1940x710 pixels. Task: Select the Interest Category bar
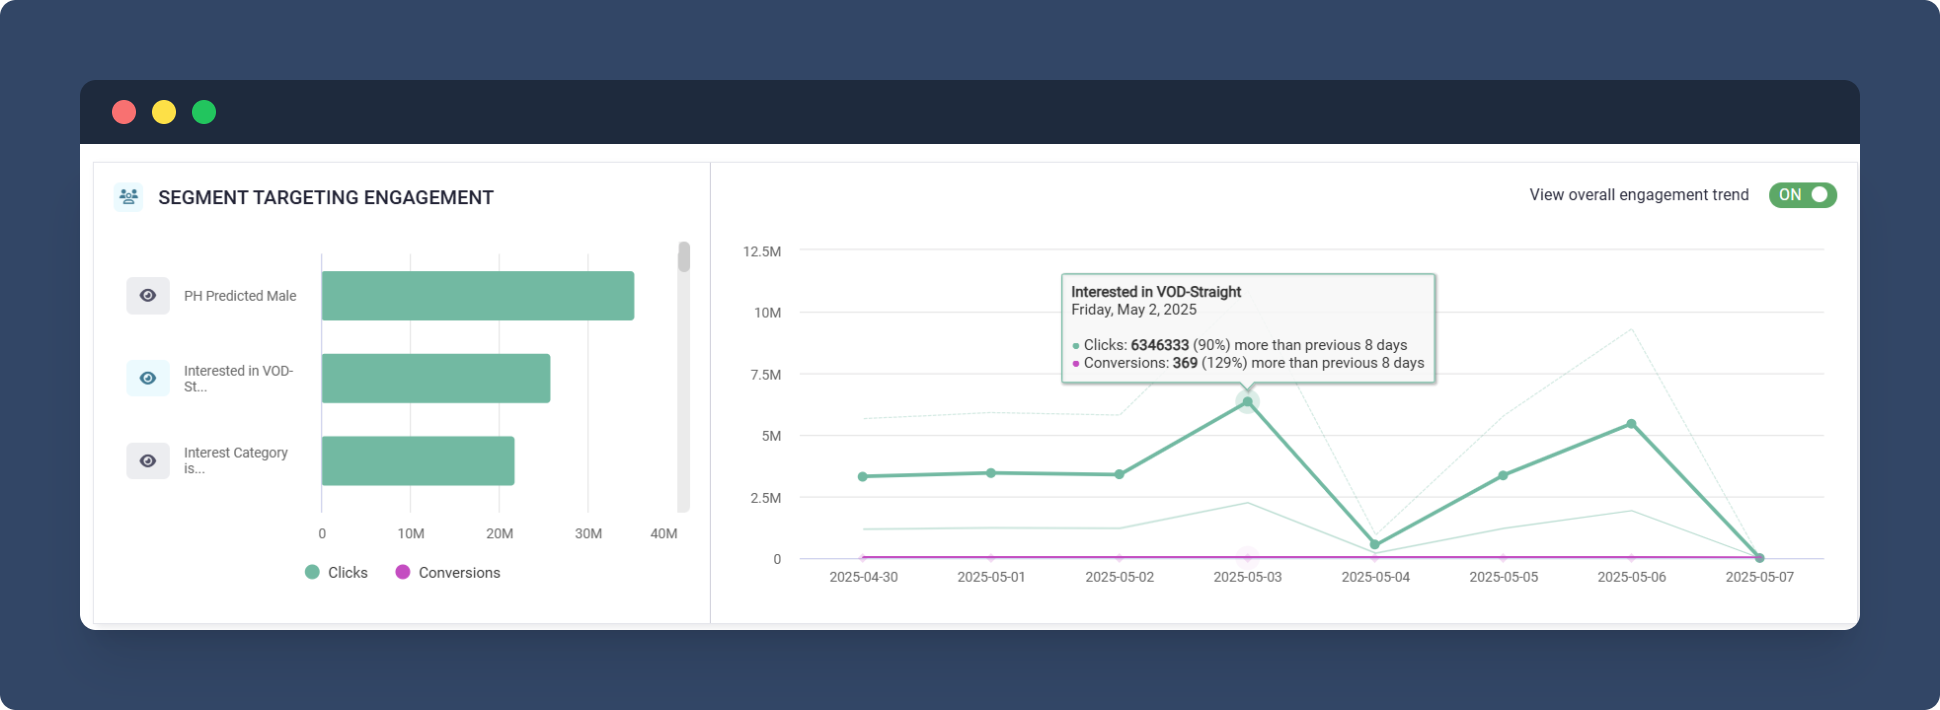point(417,461)
